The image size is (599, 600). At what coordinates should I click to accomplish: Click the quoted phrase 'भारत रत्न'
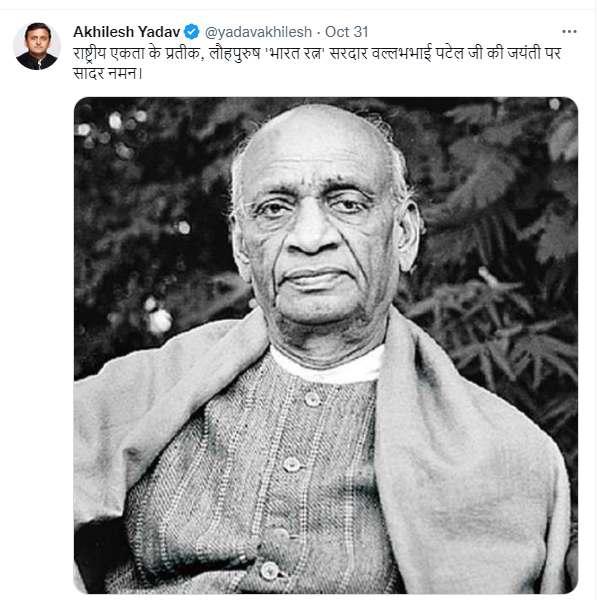295,53
